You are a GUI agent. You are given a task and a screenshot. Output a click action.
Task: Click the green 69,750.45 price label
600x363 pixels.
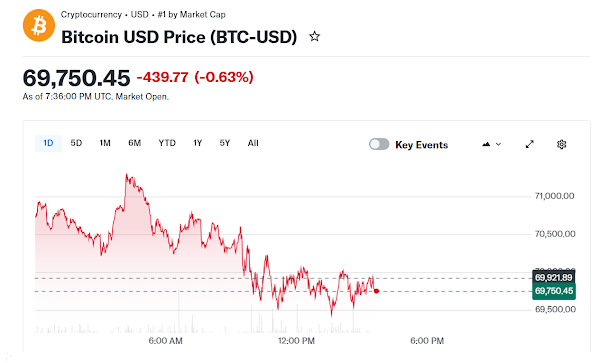[x=554, y=291]
